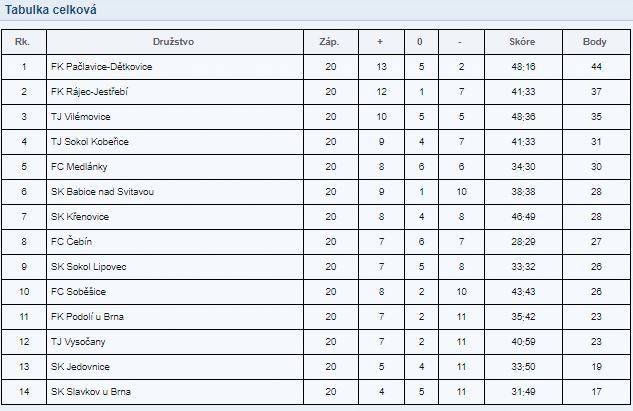633x411 pixels.
Task: Open team FK Pačlavice-Dětkovice
Action: click(101, 67)
